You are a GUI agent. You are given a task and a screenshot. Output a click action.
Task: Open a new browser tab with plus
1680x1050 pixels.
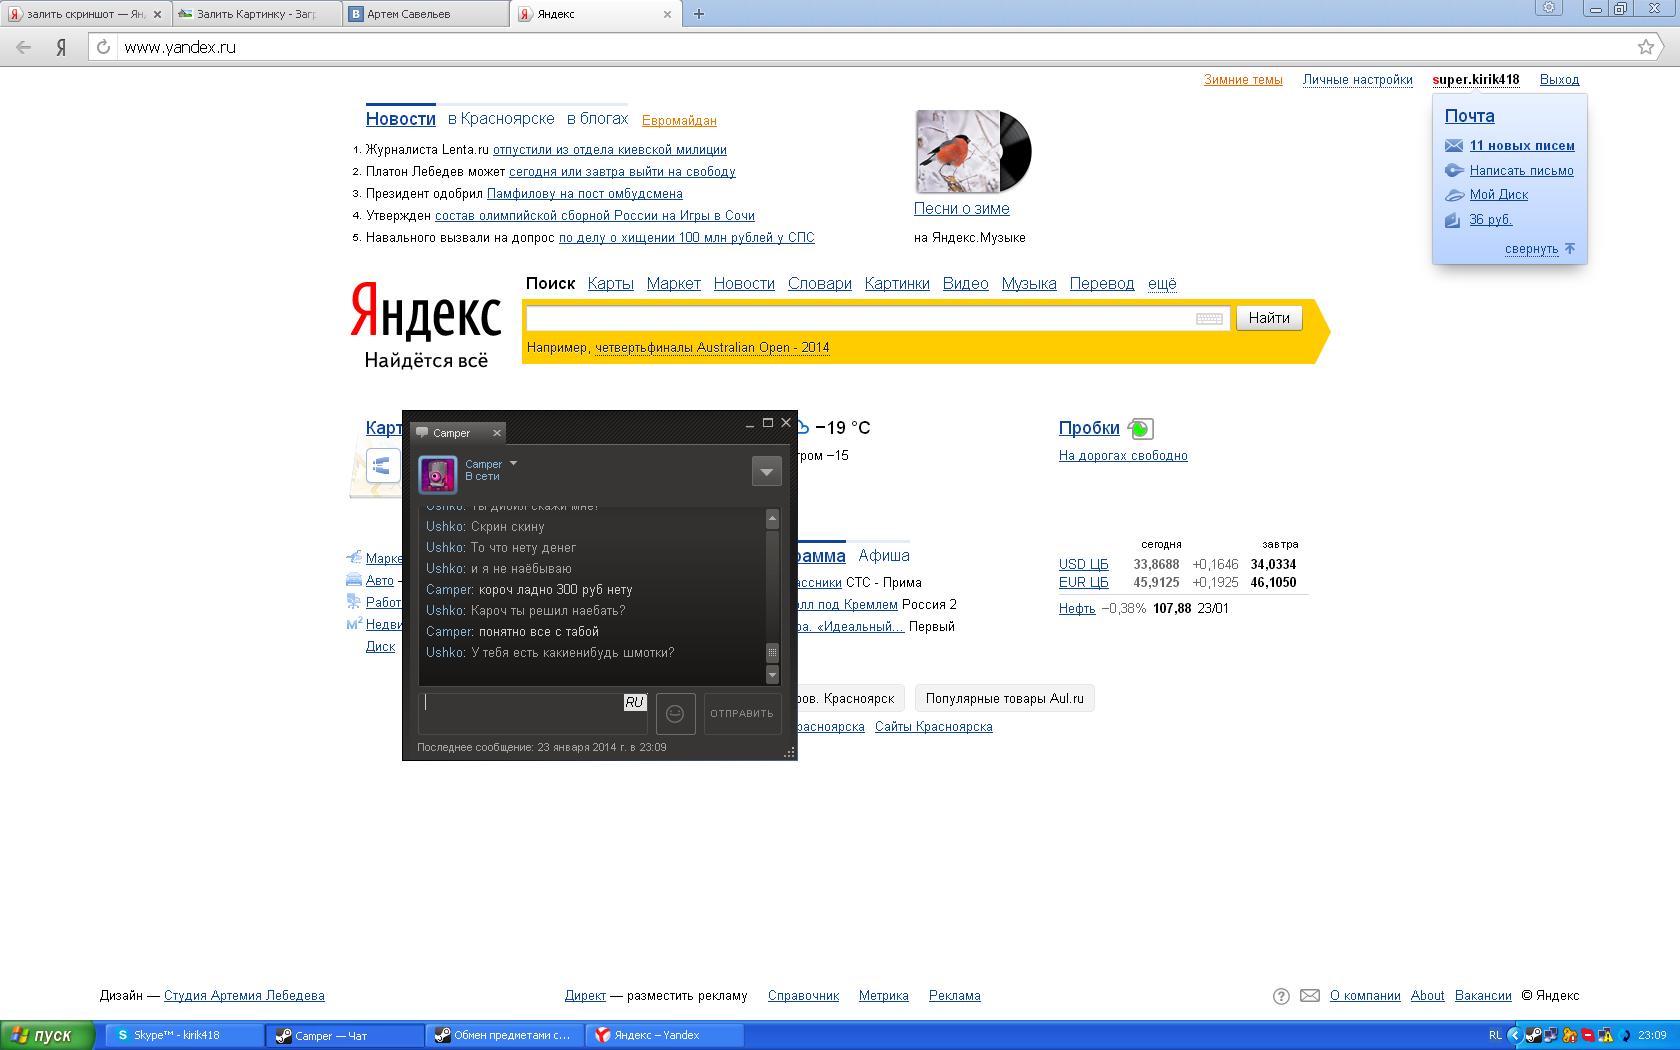click(x=699, y=14)
